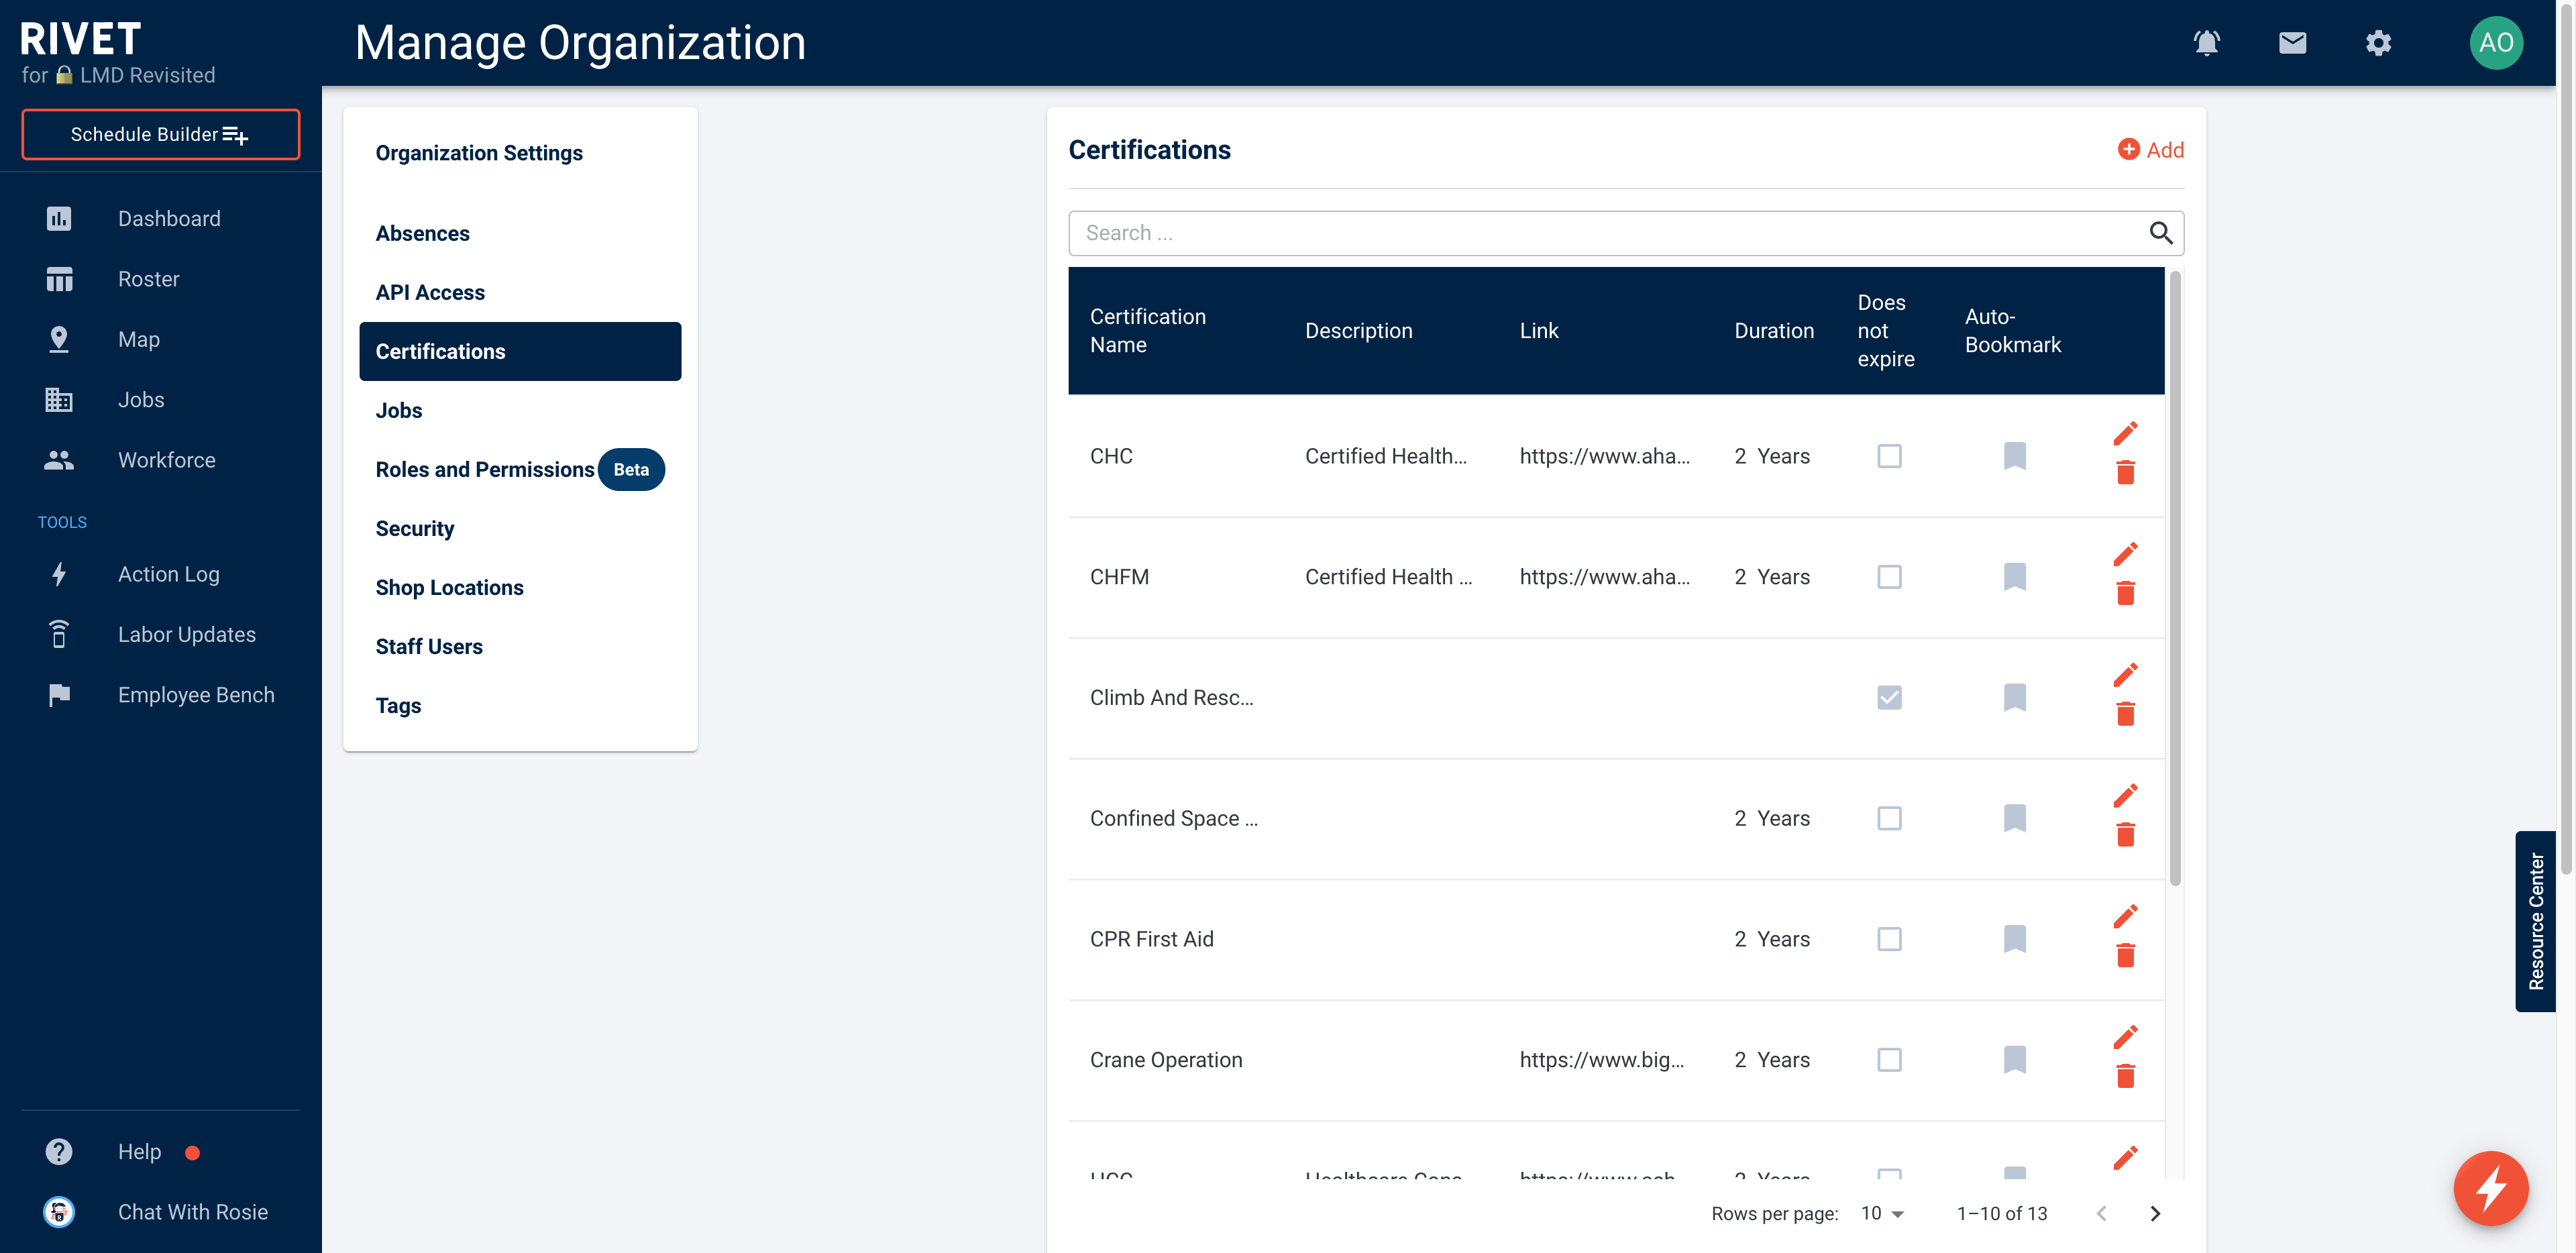This screenshot has width=2576, height=1253.
Task: Click the Rosie chat avatar icon
Action: pyautogui.click(x=59, y=1211)
